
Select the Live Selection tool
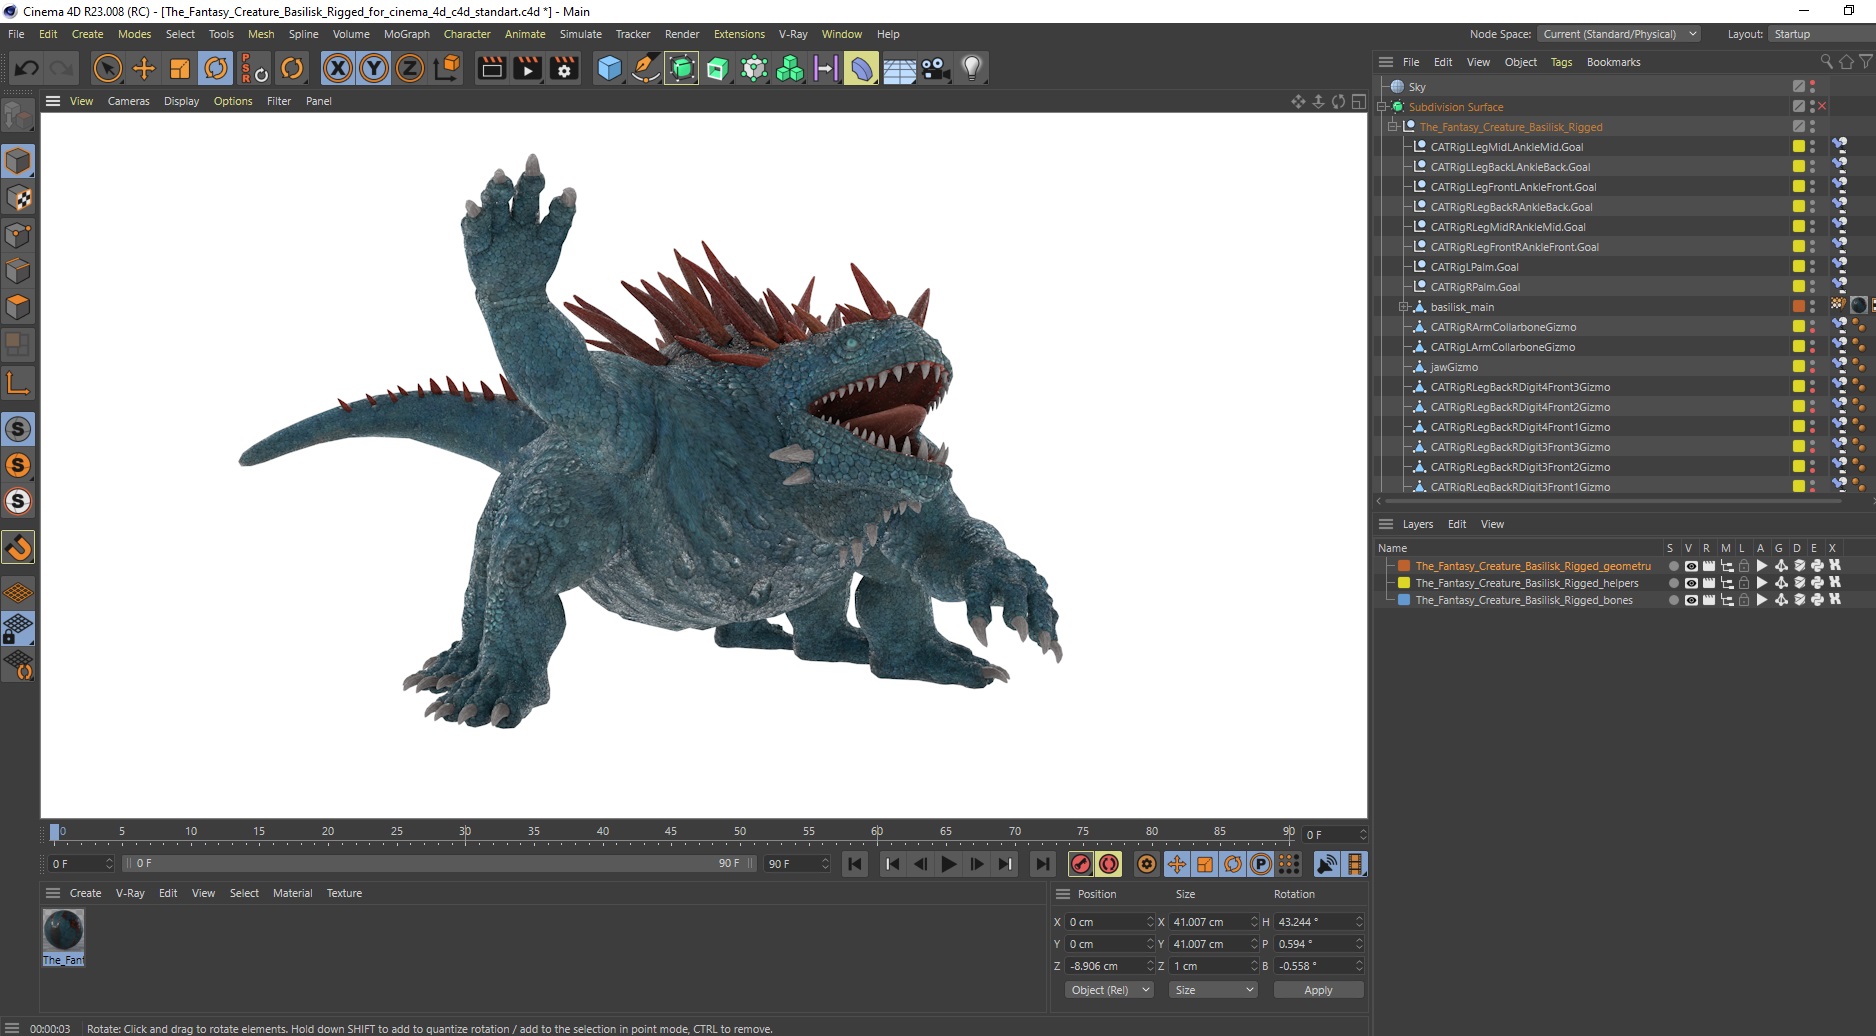(x=107, y=68)
